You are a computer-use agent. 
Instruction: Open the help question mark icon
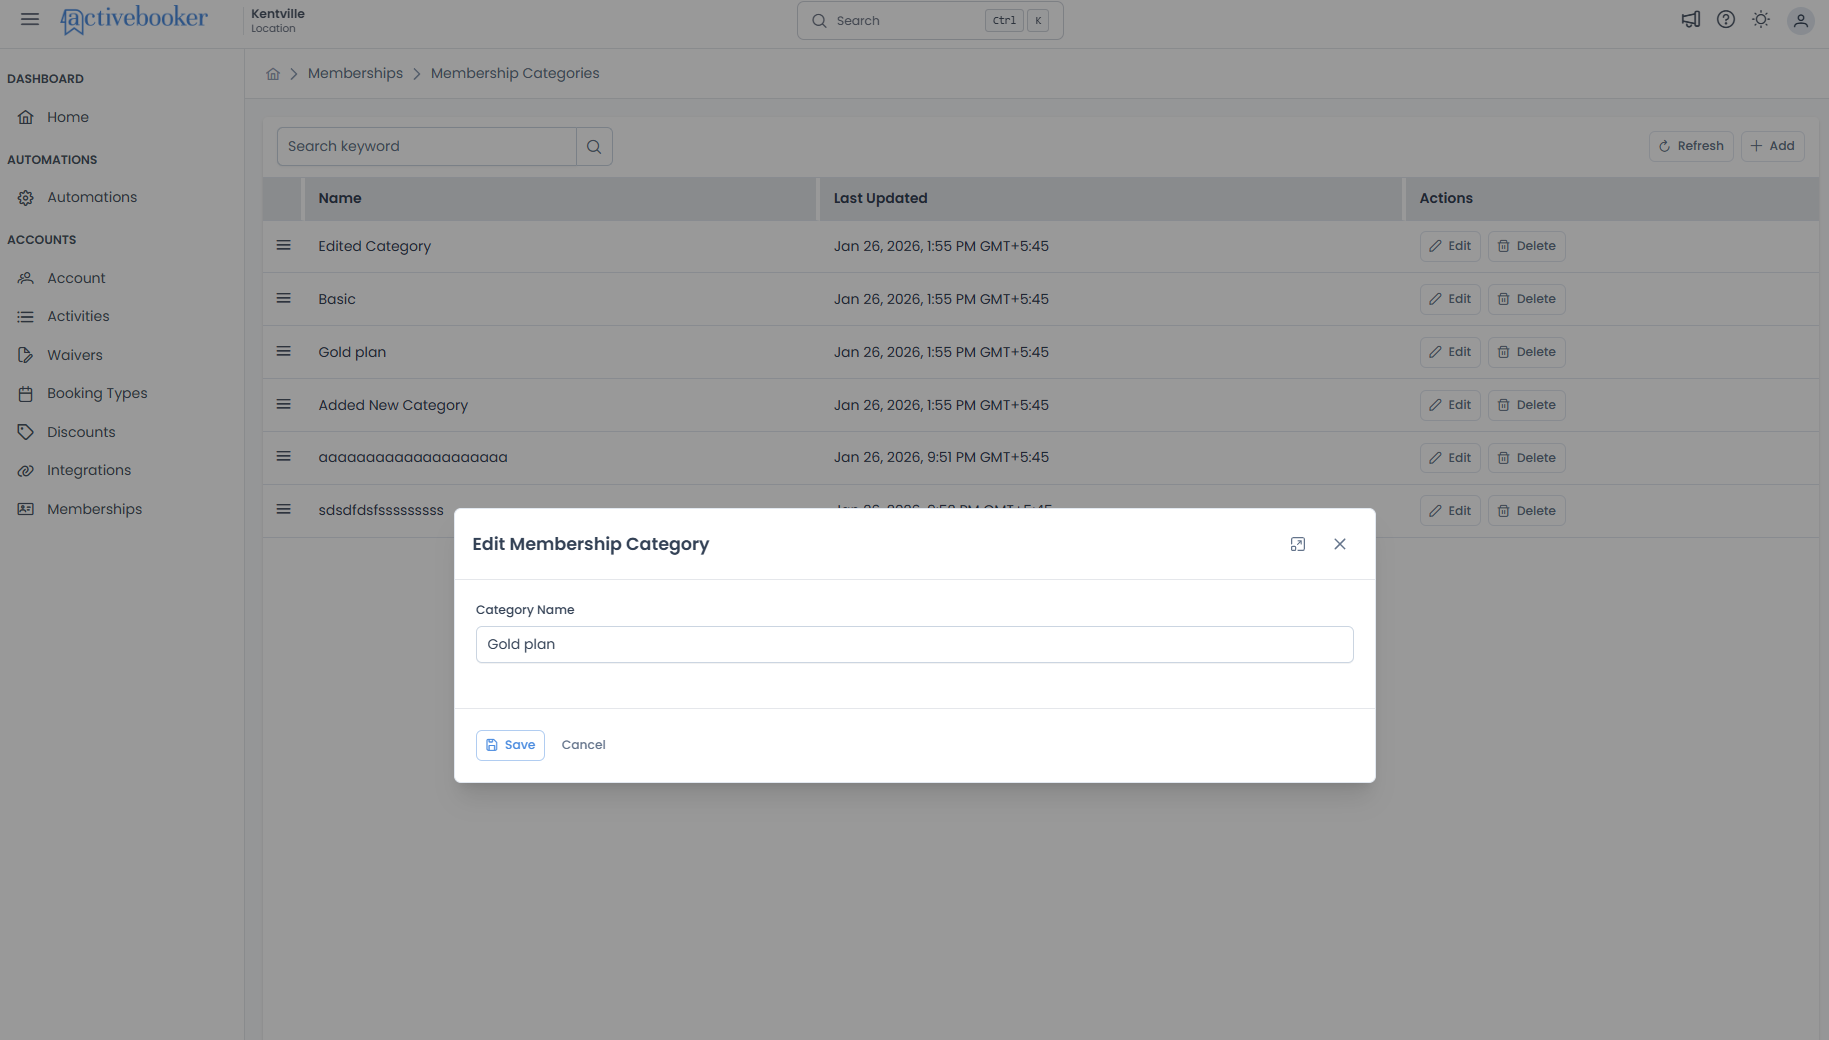click(x=1726, y=19)
